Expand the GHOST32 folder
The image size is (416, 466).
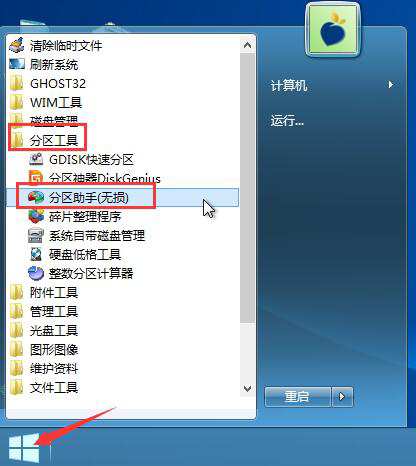point(48,83)
